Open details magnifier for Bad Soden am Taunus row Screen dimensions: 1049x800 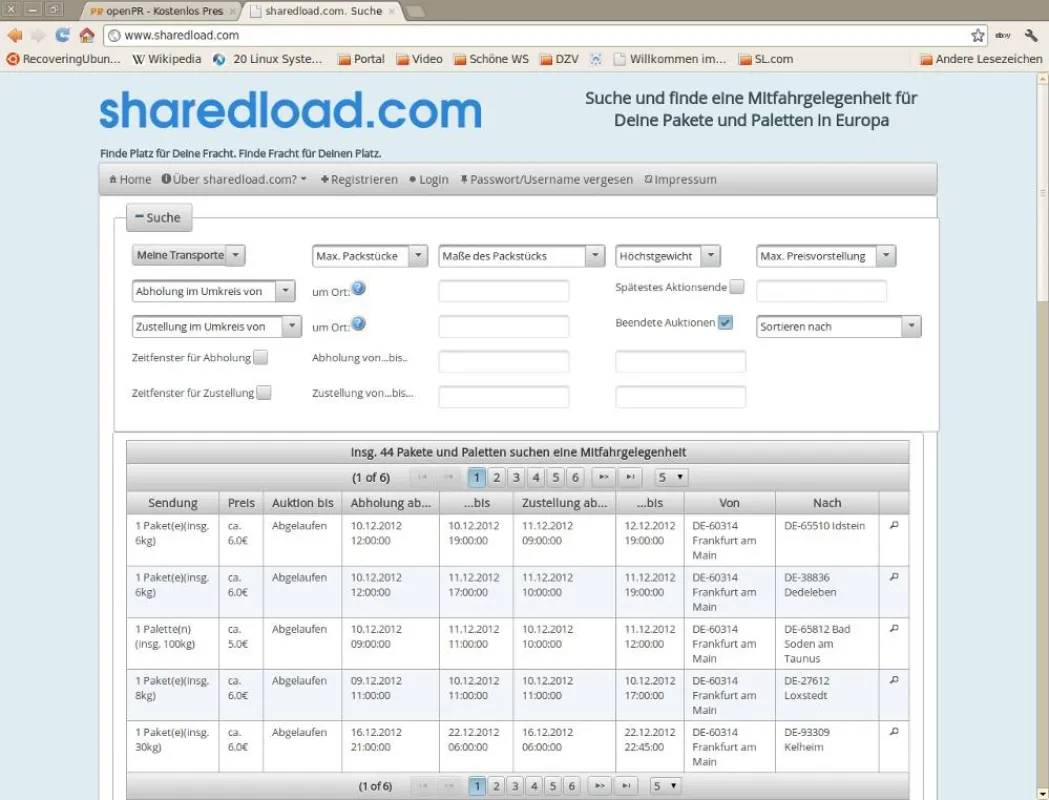coord(894,628)
